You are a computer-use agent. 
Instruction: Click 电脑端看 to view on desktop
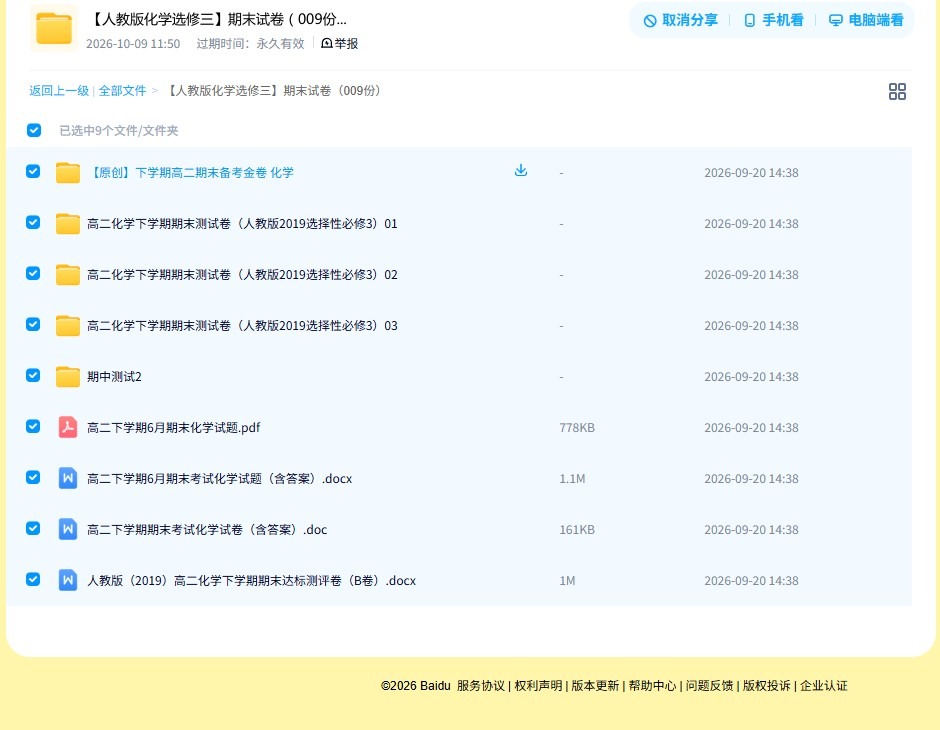pos(866,20)
